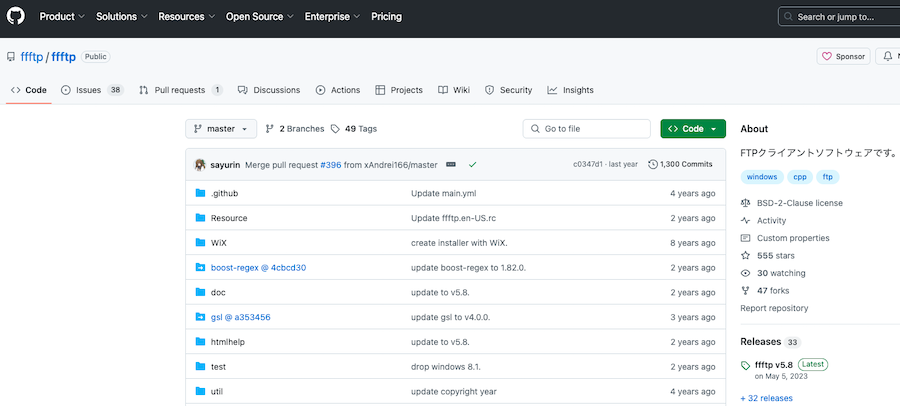Click the repository icon beside ffftp/ffftp
The width and height of the screenshot is (900, 406).
click(x=10, y=57)
